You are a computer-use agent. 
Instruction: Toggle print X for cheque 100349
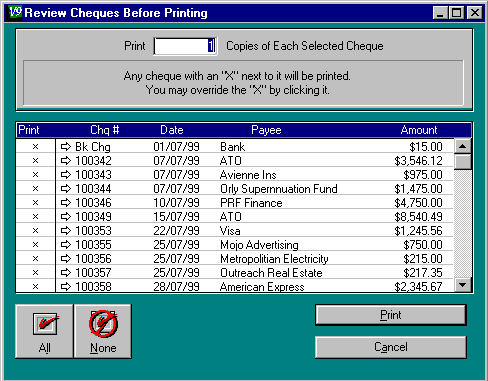[35, 216]
